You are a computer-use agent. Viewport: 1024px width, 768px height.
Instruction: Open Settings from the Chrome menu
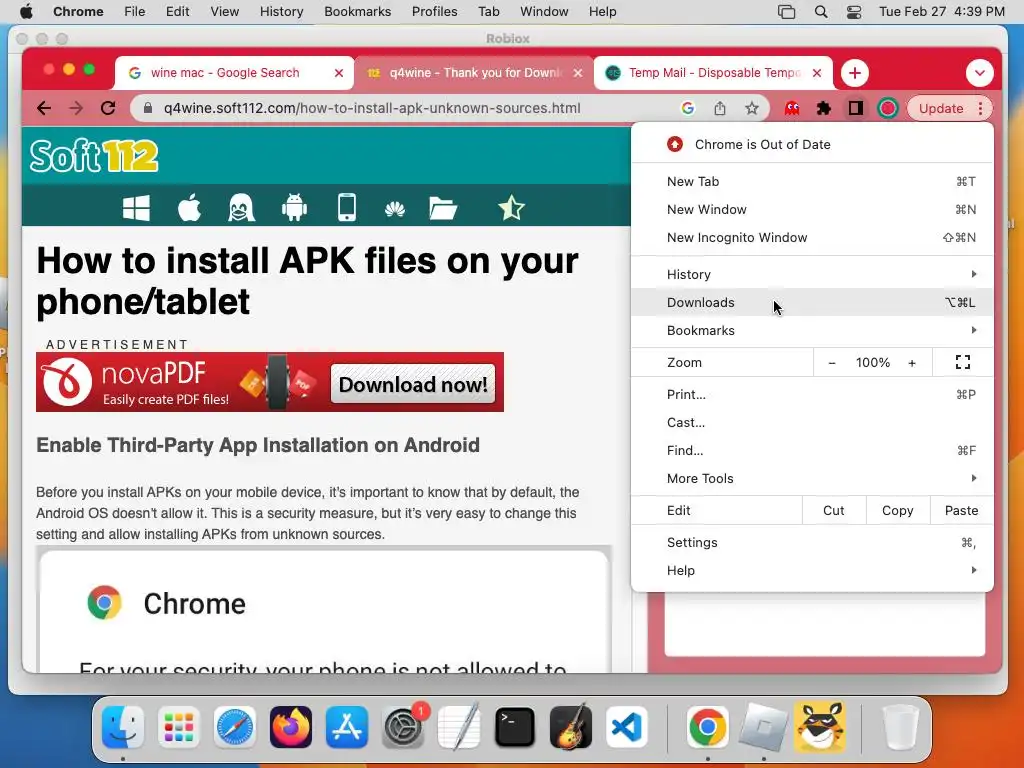click(812, 543)
